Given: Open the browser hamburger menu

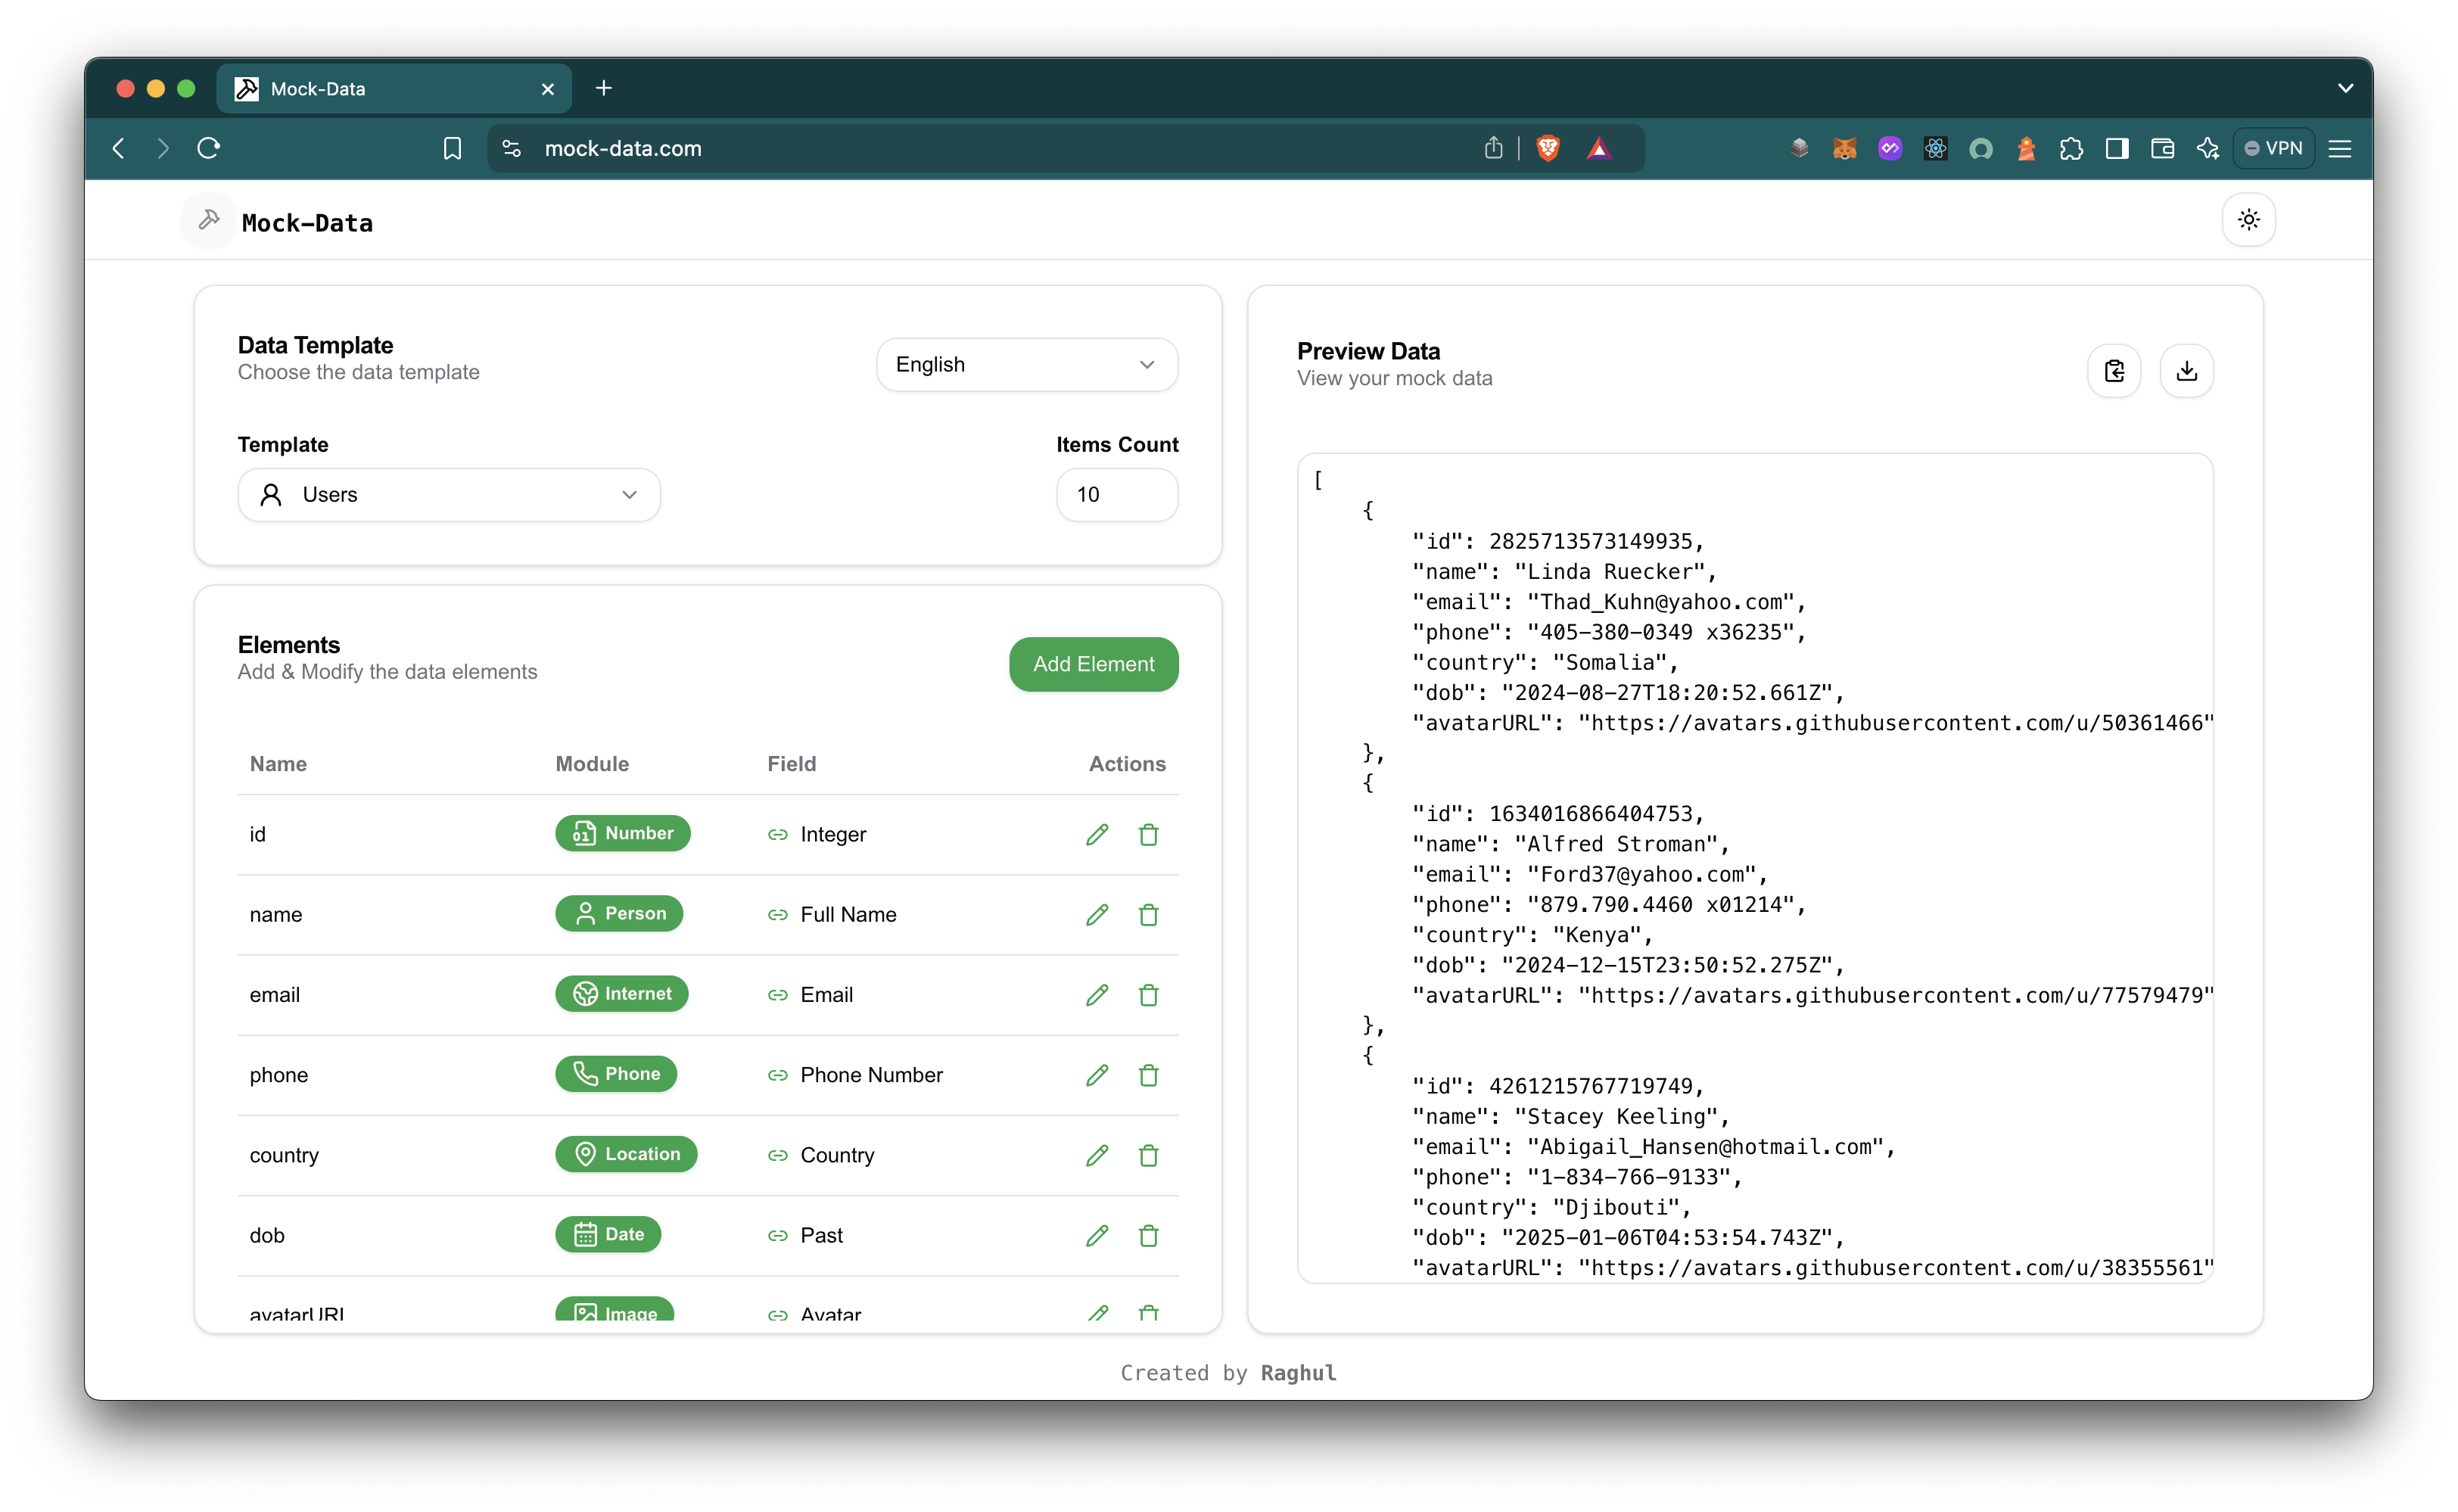Looking at the screenshot, I should tap(2339, 148).
